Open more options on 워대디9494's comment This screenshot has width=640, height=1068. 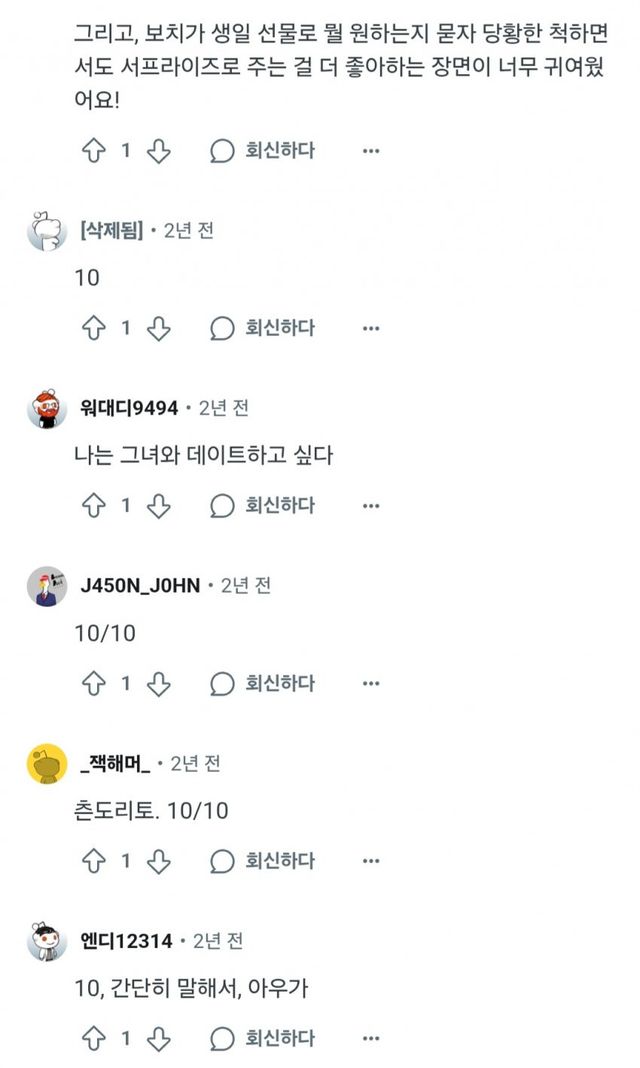pos(371,506)
